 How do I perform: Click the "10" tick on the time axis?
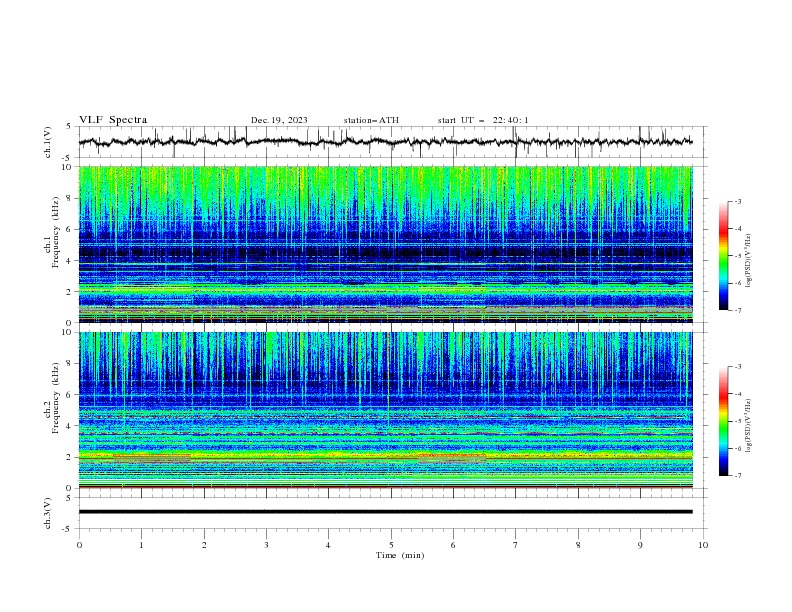coord(703,545)
